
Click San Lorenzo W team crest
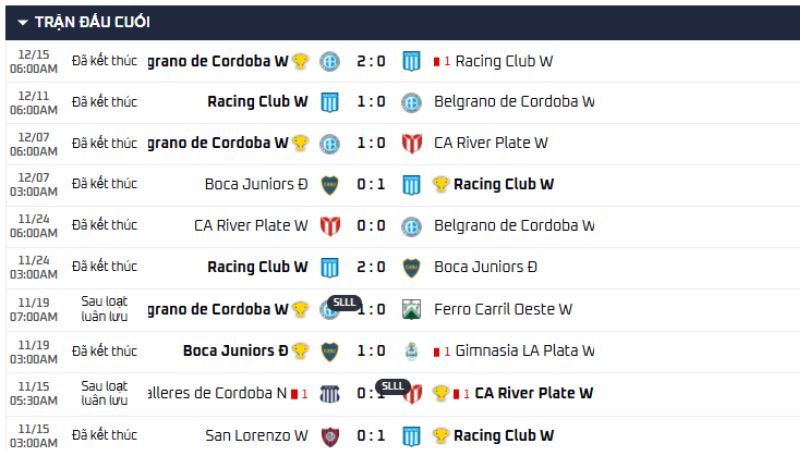tap(329, 436)
